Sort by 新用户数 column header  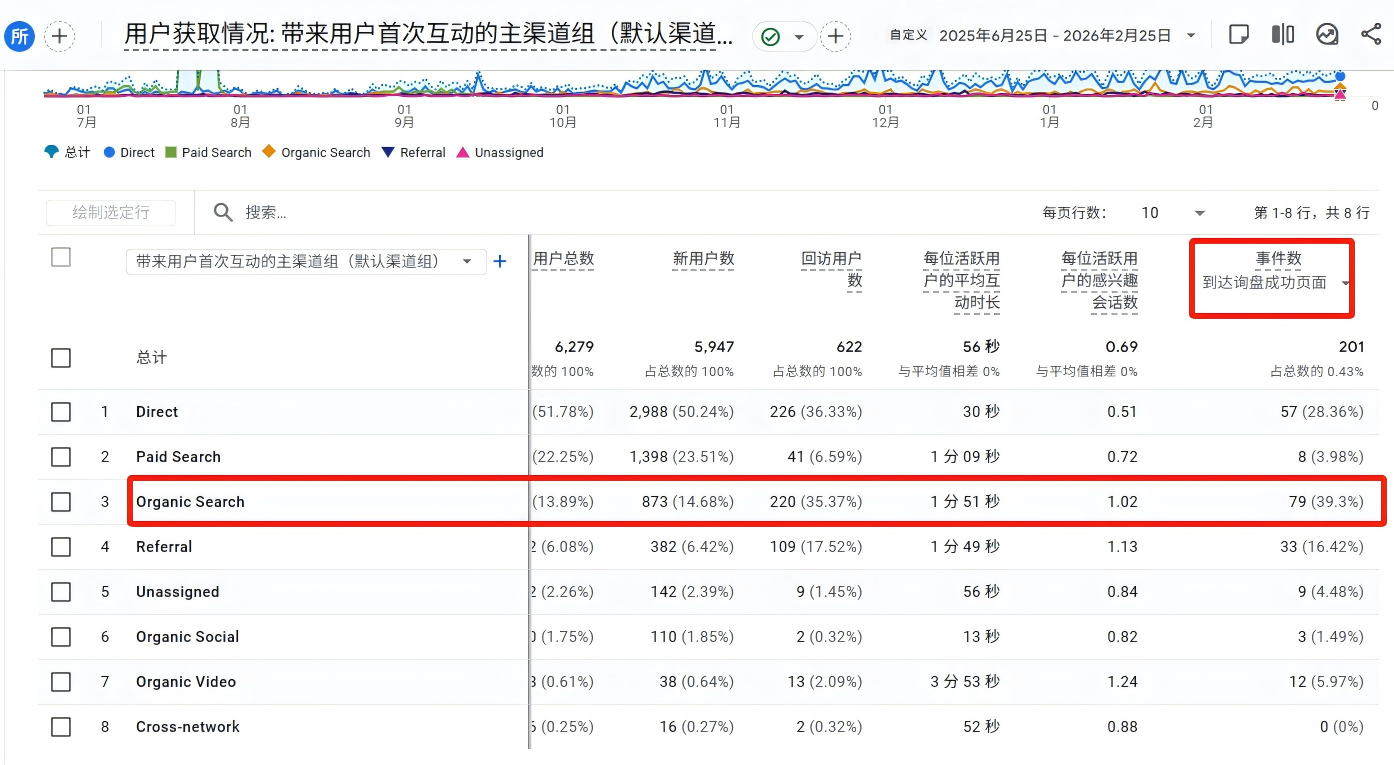[703, 259]
